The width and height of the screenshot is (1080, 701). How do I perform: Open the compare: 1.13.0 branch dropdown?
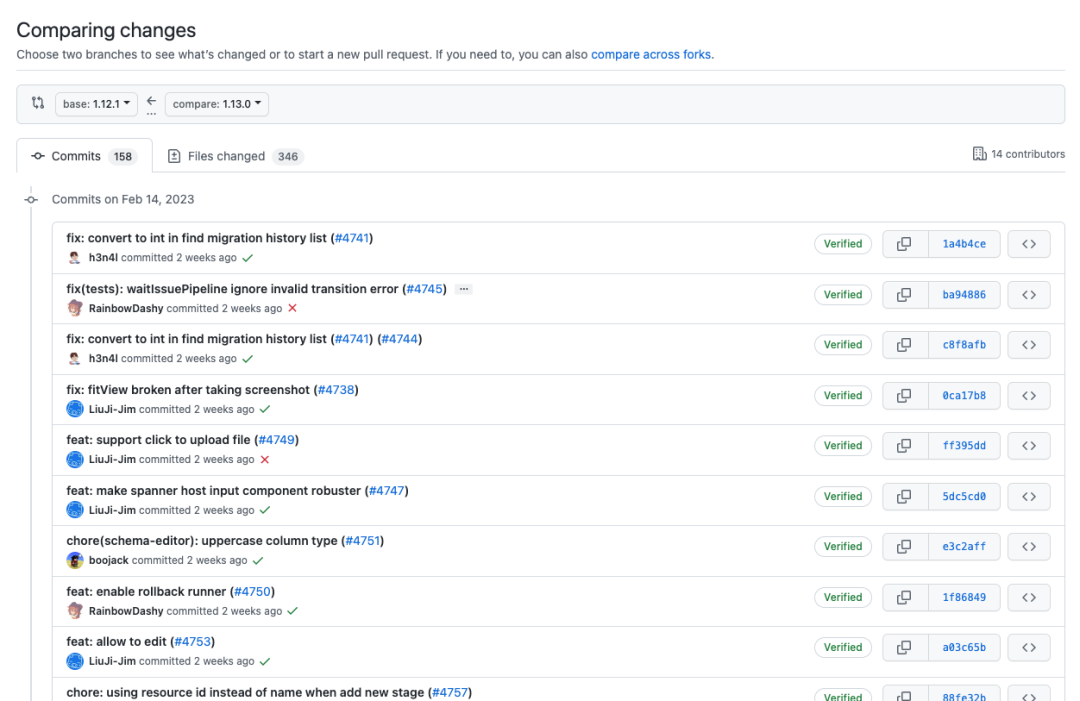coord(216,104)
